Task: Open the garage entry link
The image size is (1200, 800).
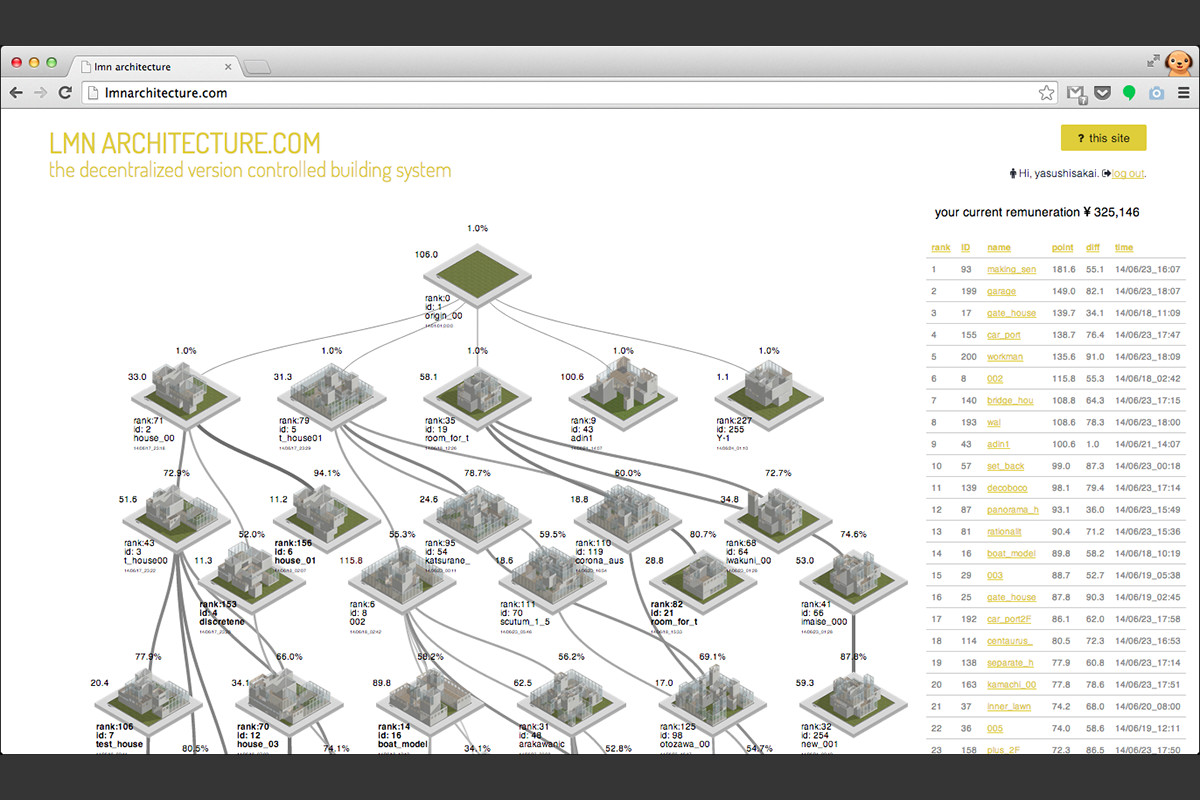Action: pyautogui.click(x=1001, y=291)
